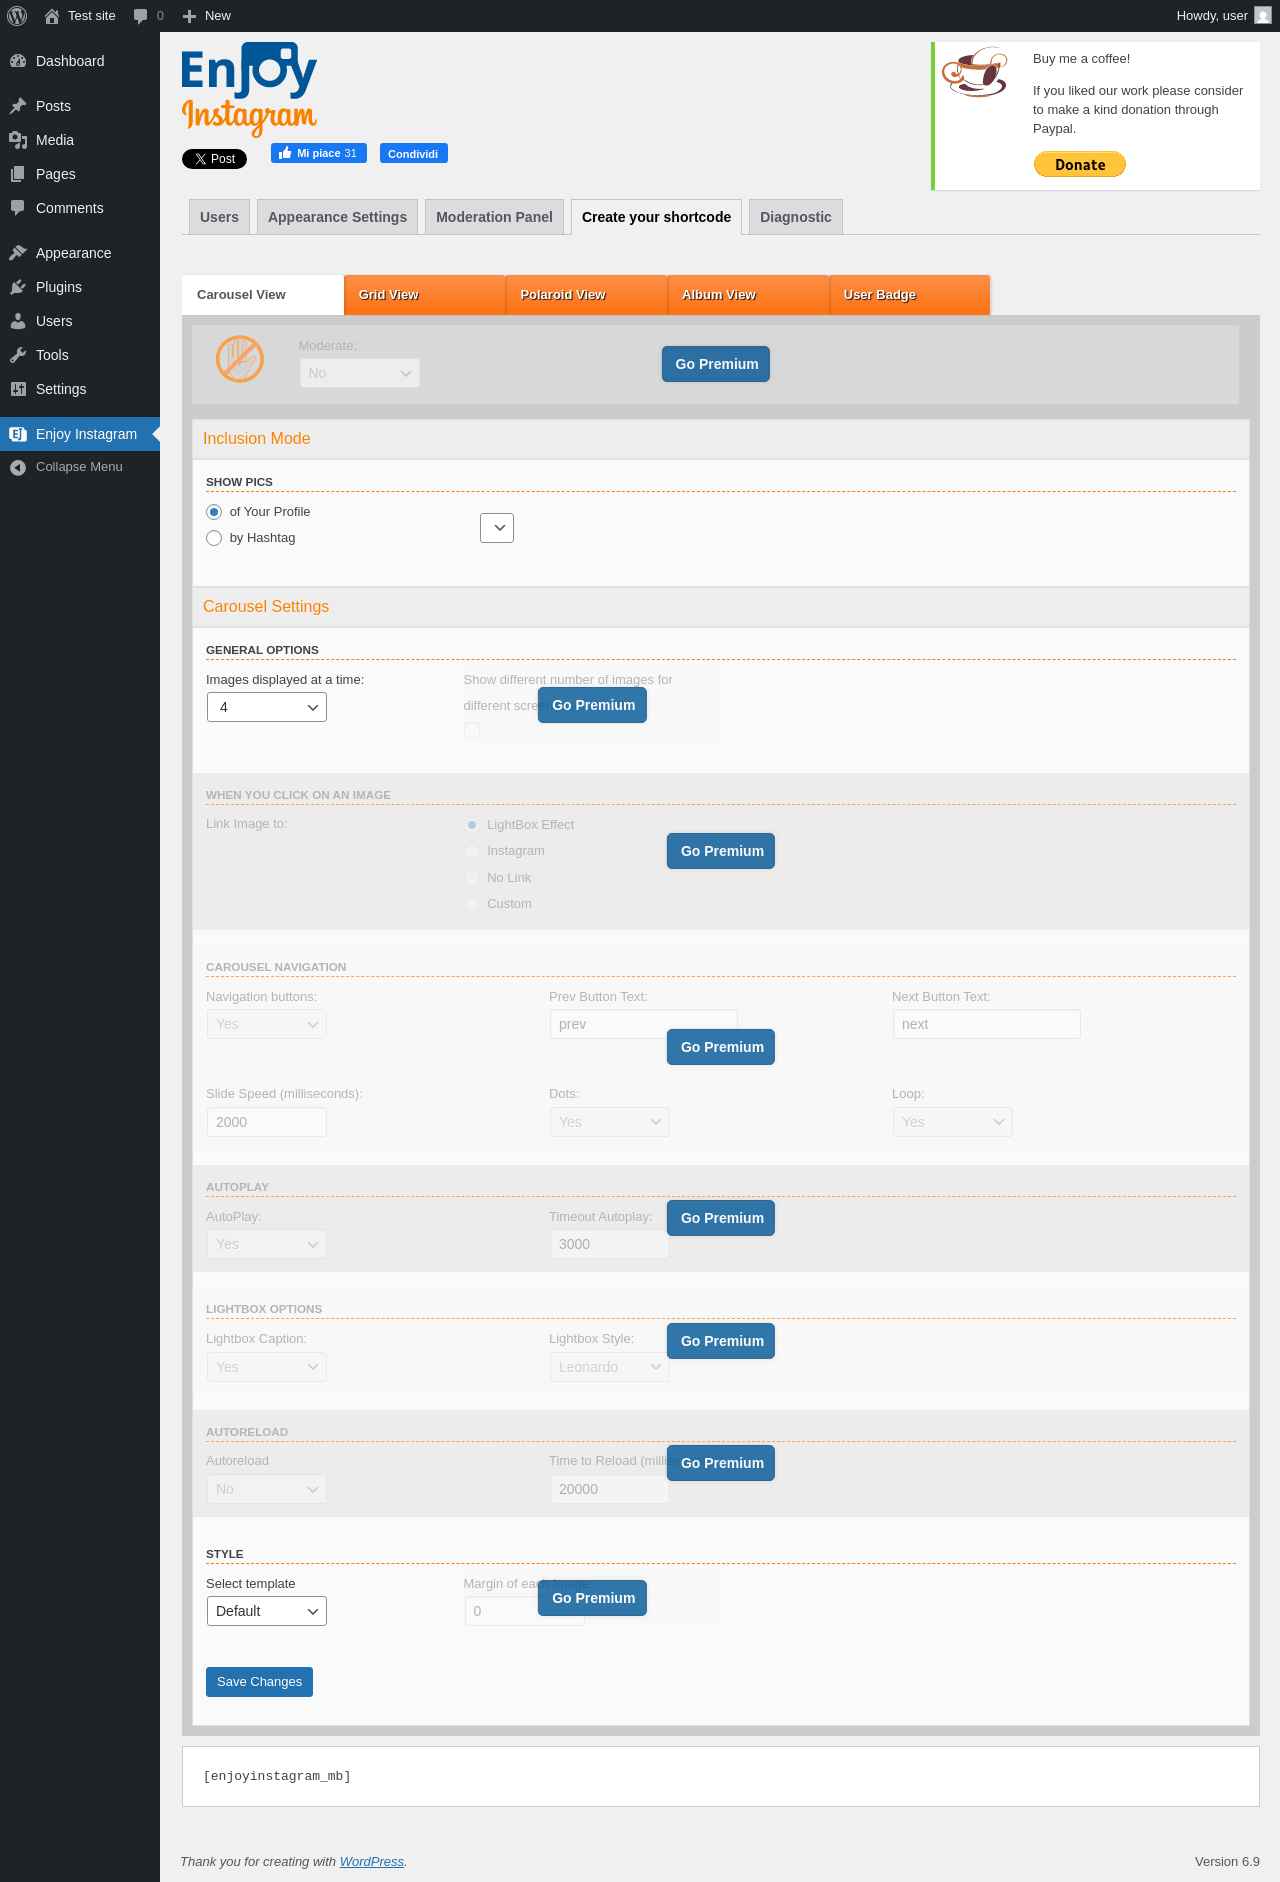1280x1882 pixels.
Task: Open the Loop dropdown
Action: click(x=953, y=1122)
